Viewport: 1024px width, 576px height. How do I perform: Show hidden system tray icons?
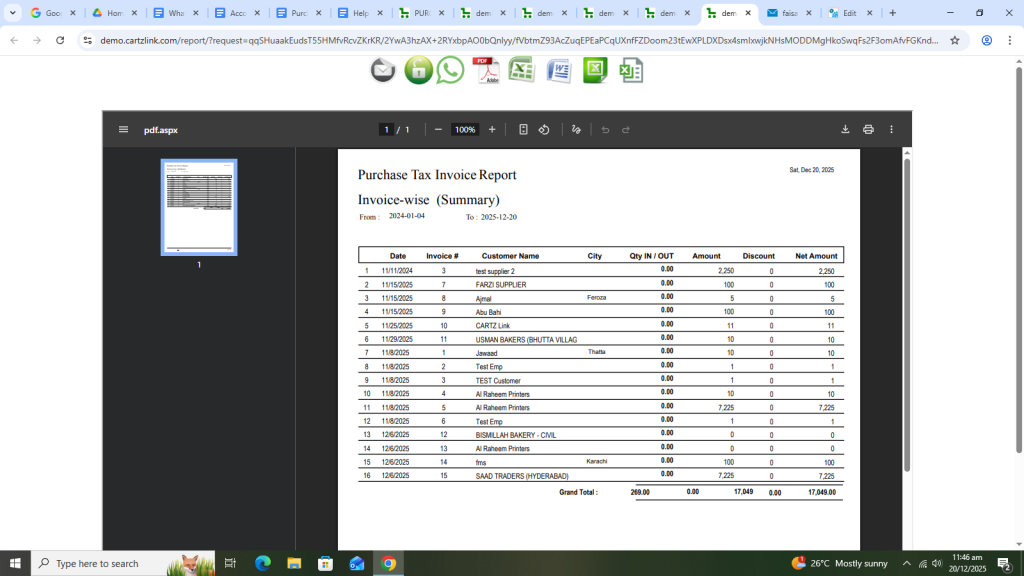906,564
